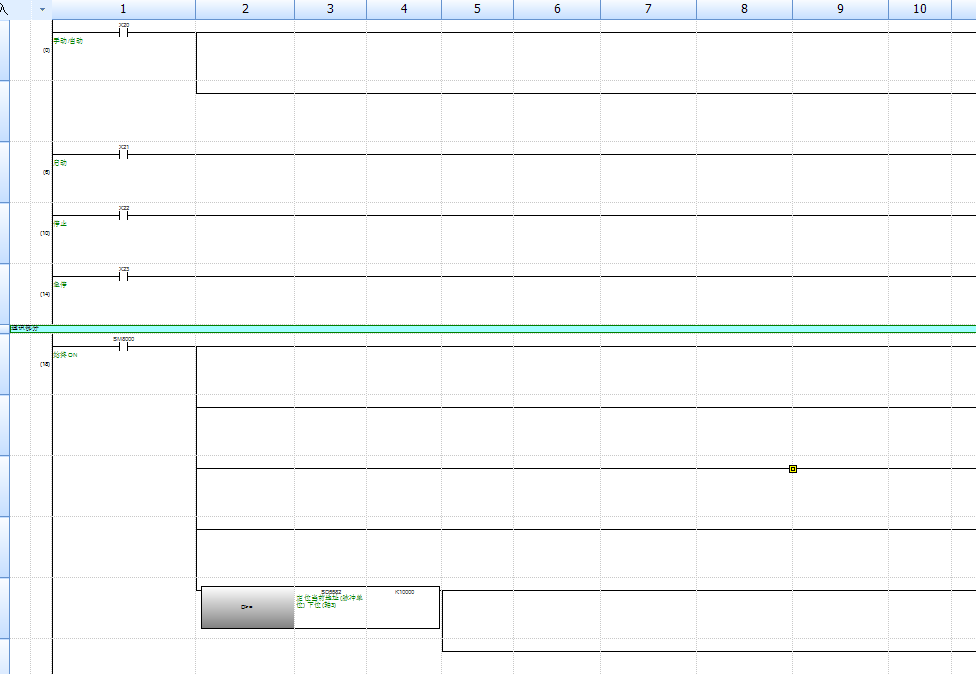
Task: Click the first row header in left margin
Action: point(4,49)
